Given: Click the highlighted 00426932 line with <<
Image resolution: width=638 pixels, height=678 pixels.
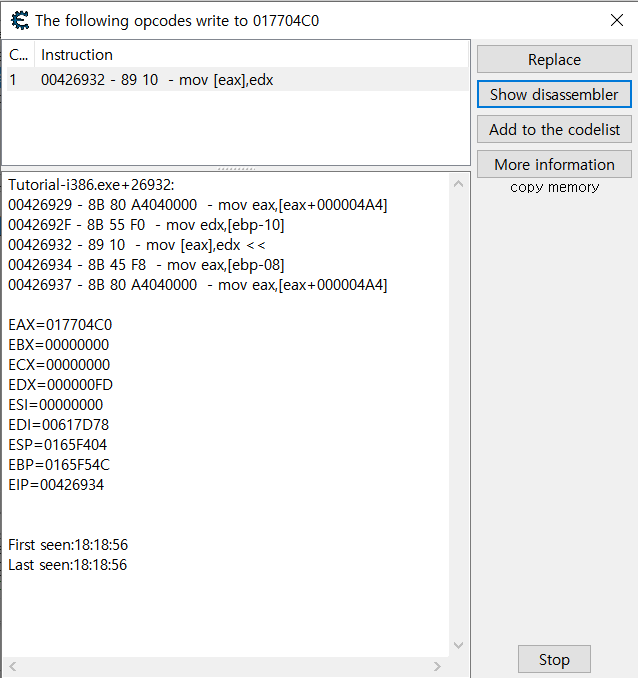Looking at the screenshot, I should pos(137,245).
